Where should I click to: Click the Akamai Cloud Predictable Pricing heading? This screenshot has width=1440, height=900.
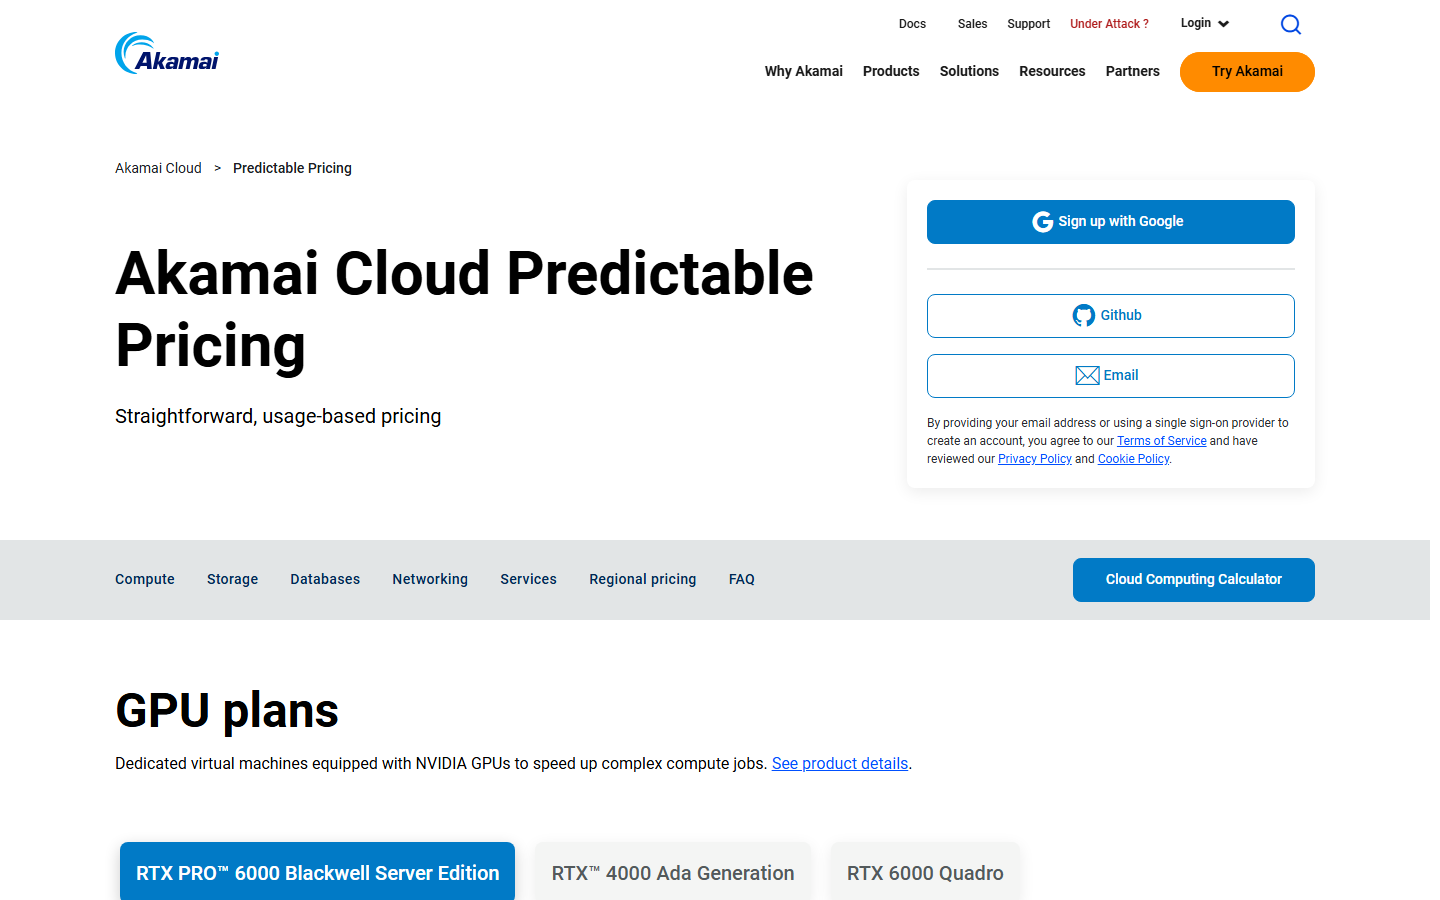(x=464, y=309)
